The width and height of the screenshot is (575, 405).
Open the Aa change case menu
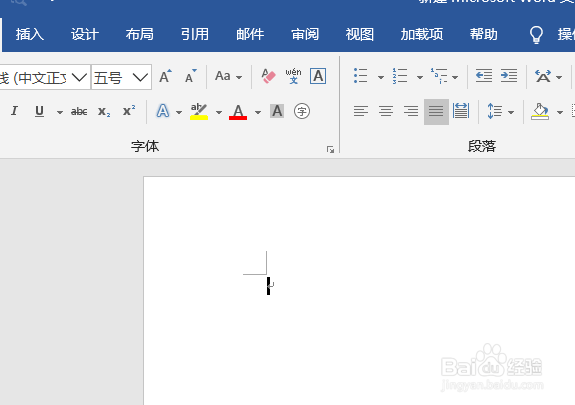[228, 76]
